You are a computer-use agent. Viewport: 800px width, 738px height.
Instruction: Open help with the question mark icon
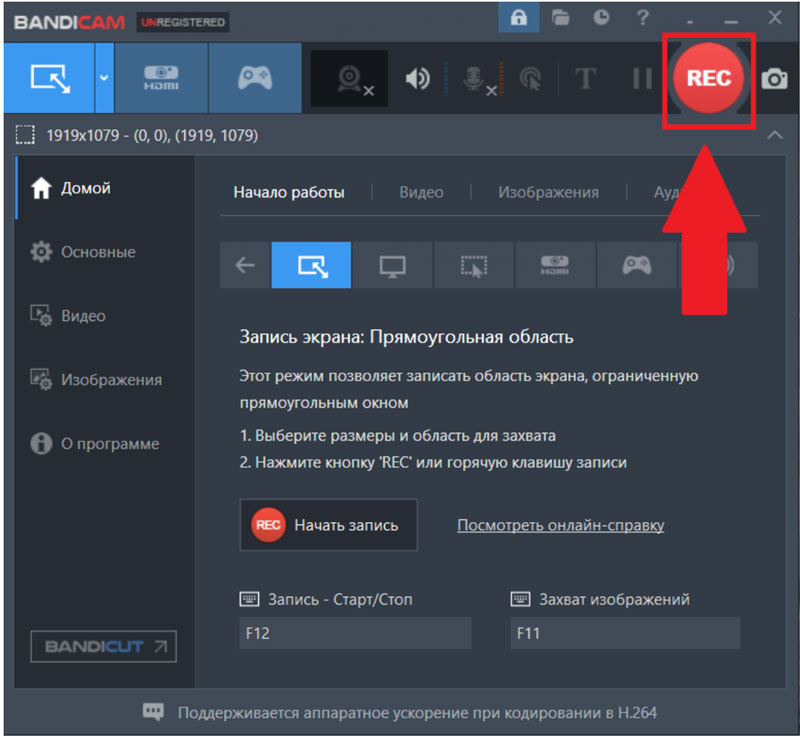pyautogui.click(x=643, y=18)
